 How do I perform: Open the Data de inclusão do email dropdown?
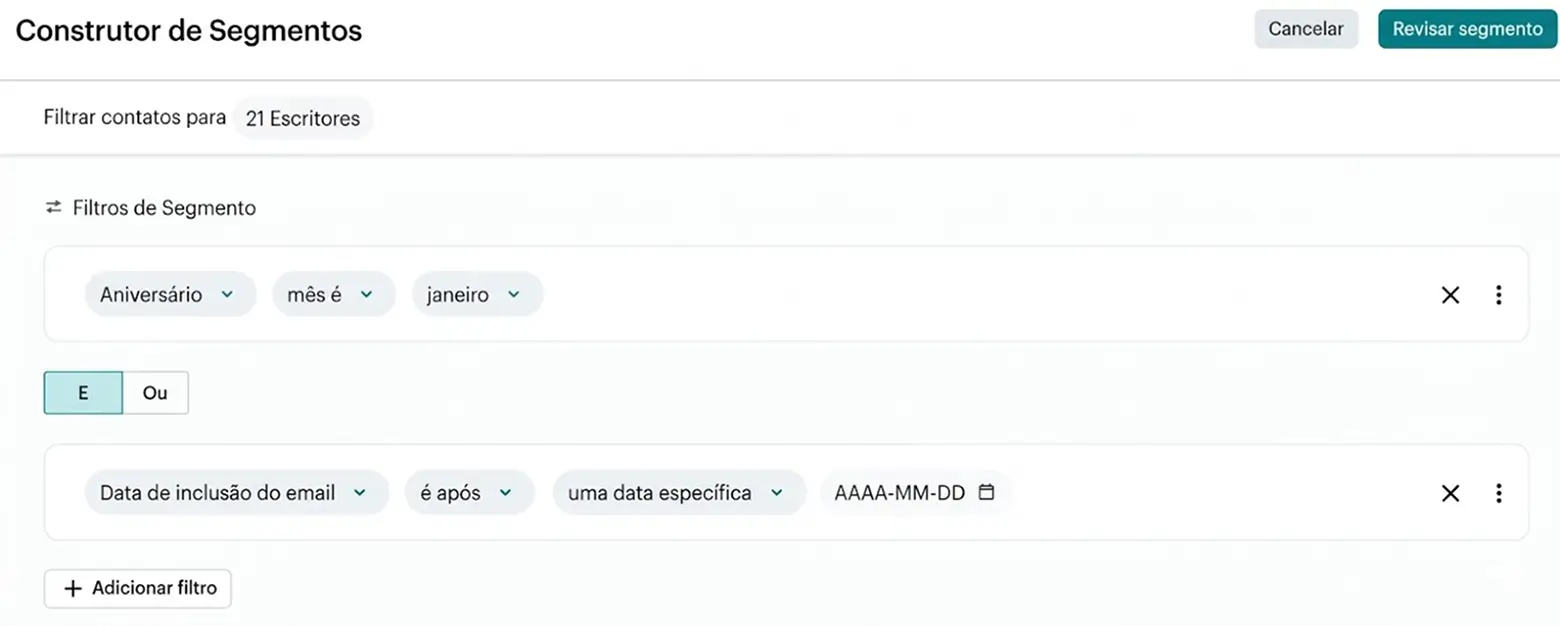pyautogui.click(x=236, y=492)
